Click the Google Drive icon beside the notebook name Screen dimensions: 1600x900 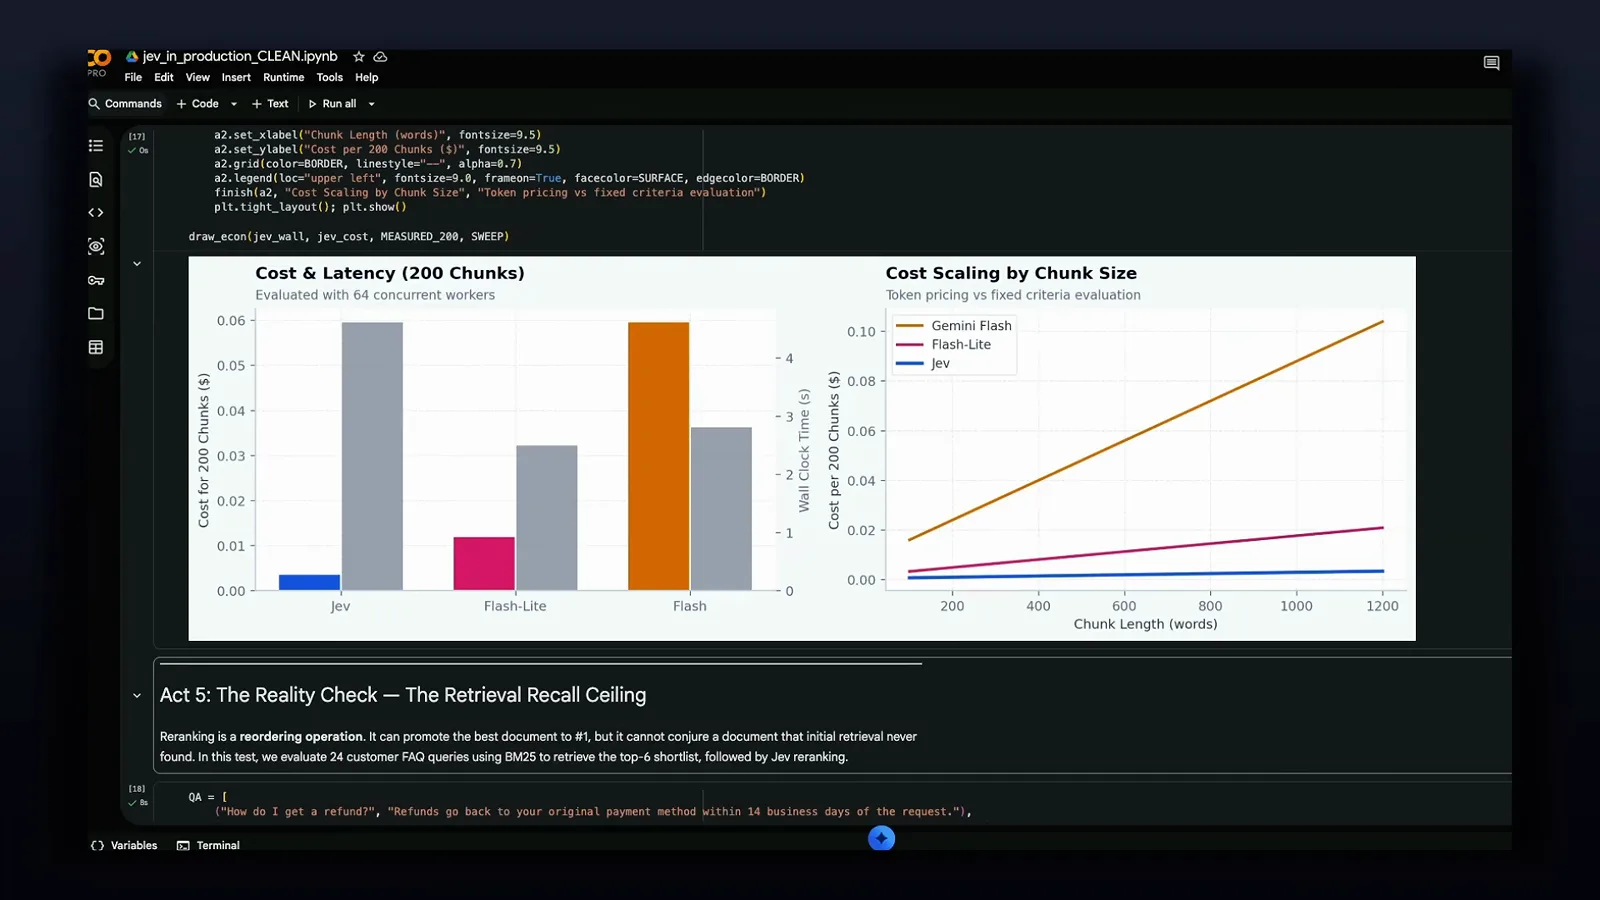(131, 57)
